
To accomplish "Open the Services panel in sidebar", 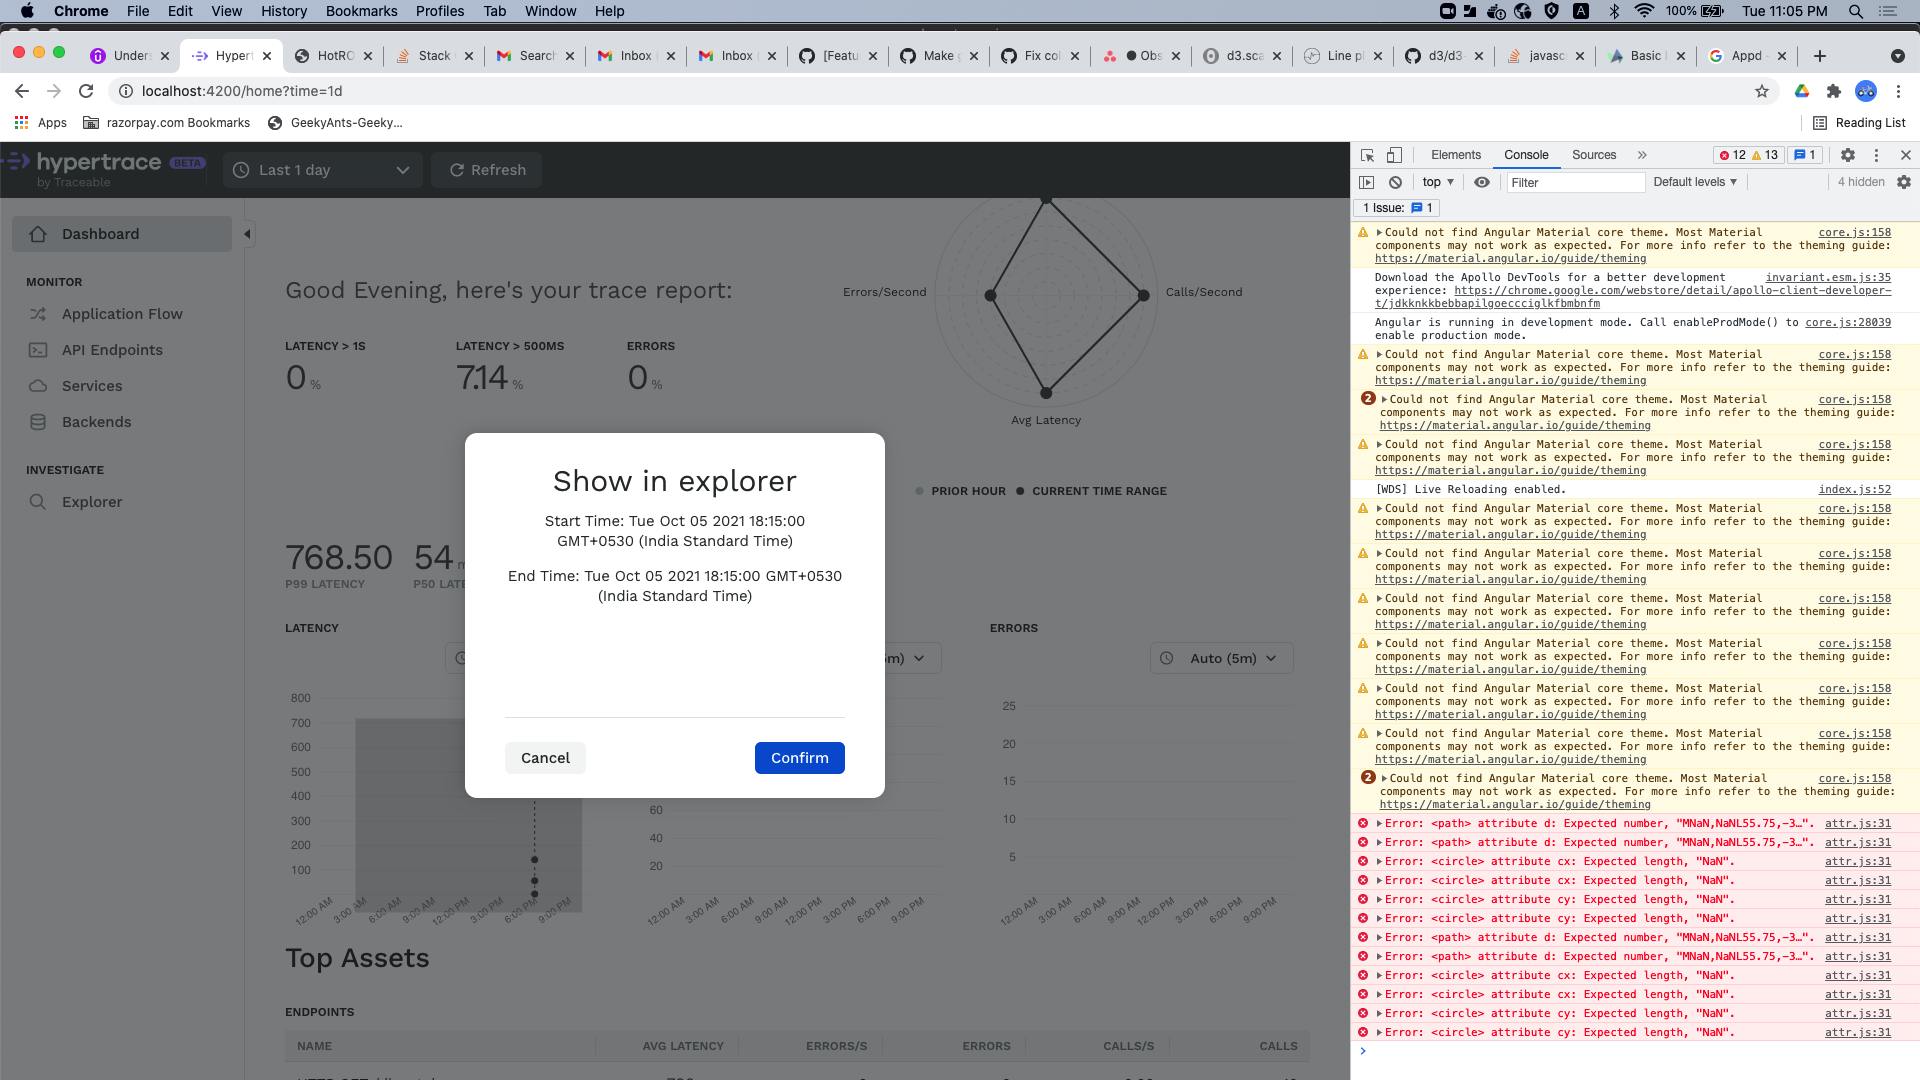I will tap(91, 385).
